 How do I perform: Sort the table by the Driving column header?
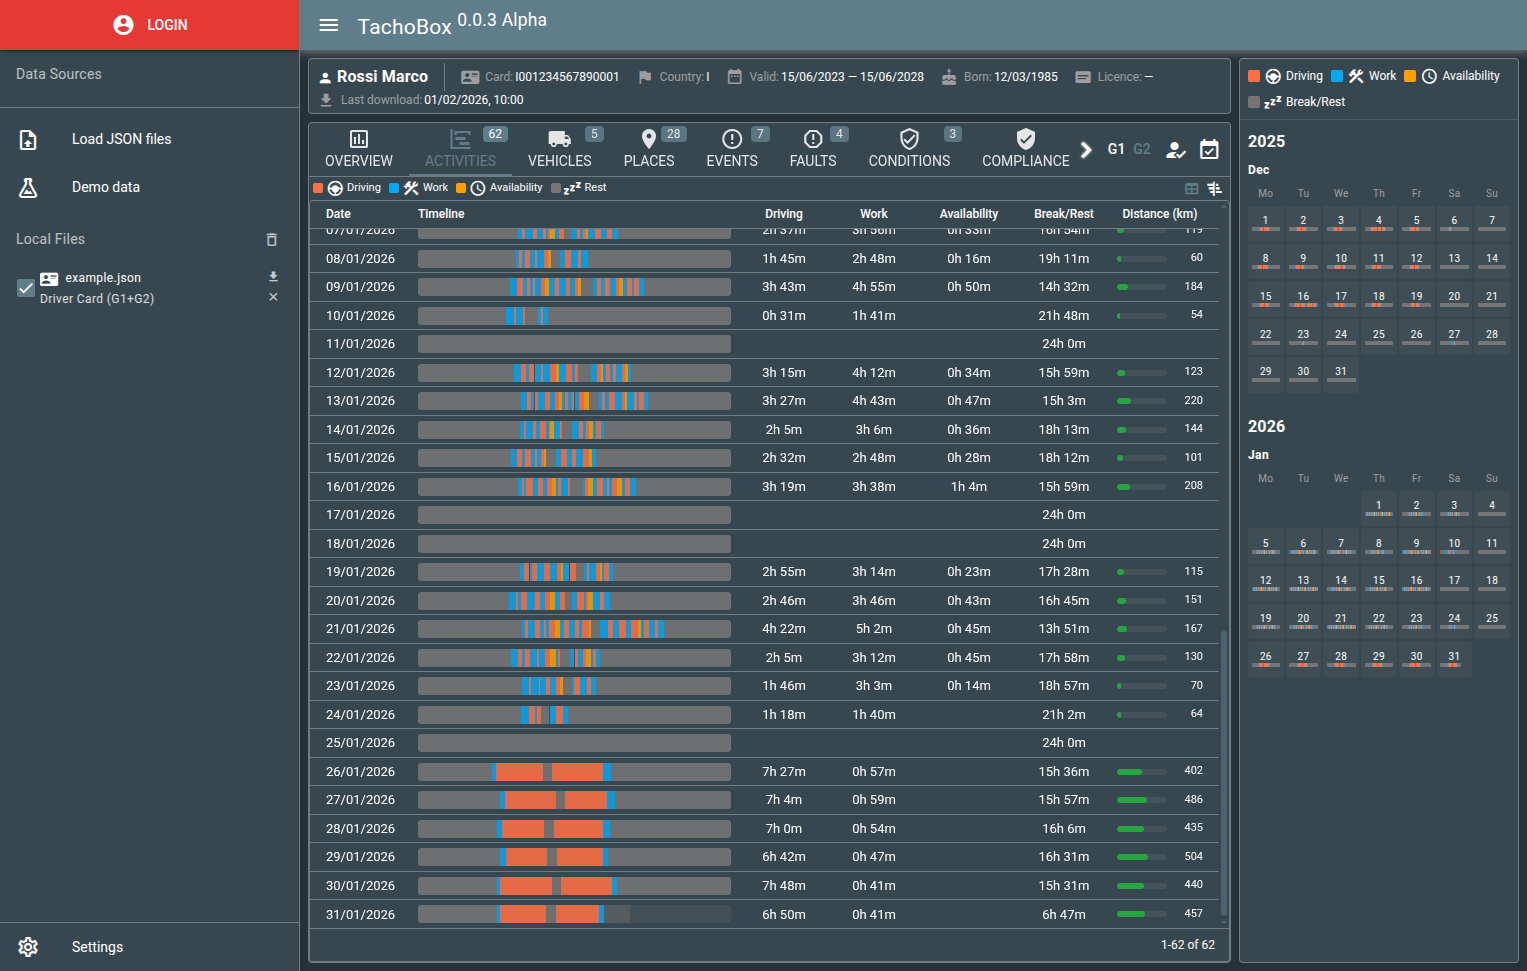783,214
